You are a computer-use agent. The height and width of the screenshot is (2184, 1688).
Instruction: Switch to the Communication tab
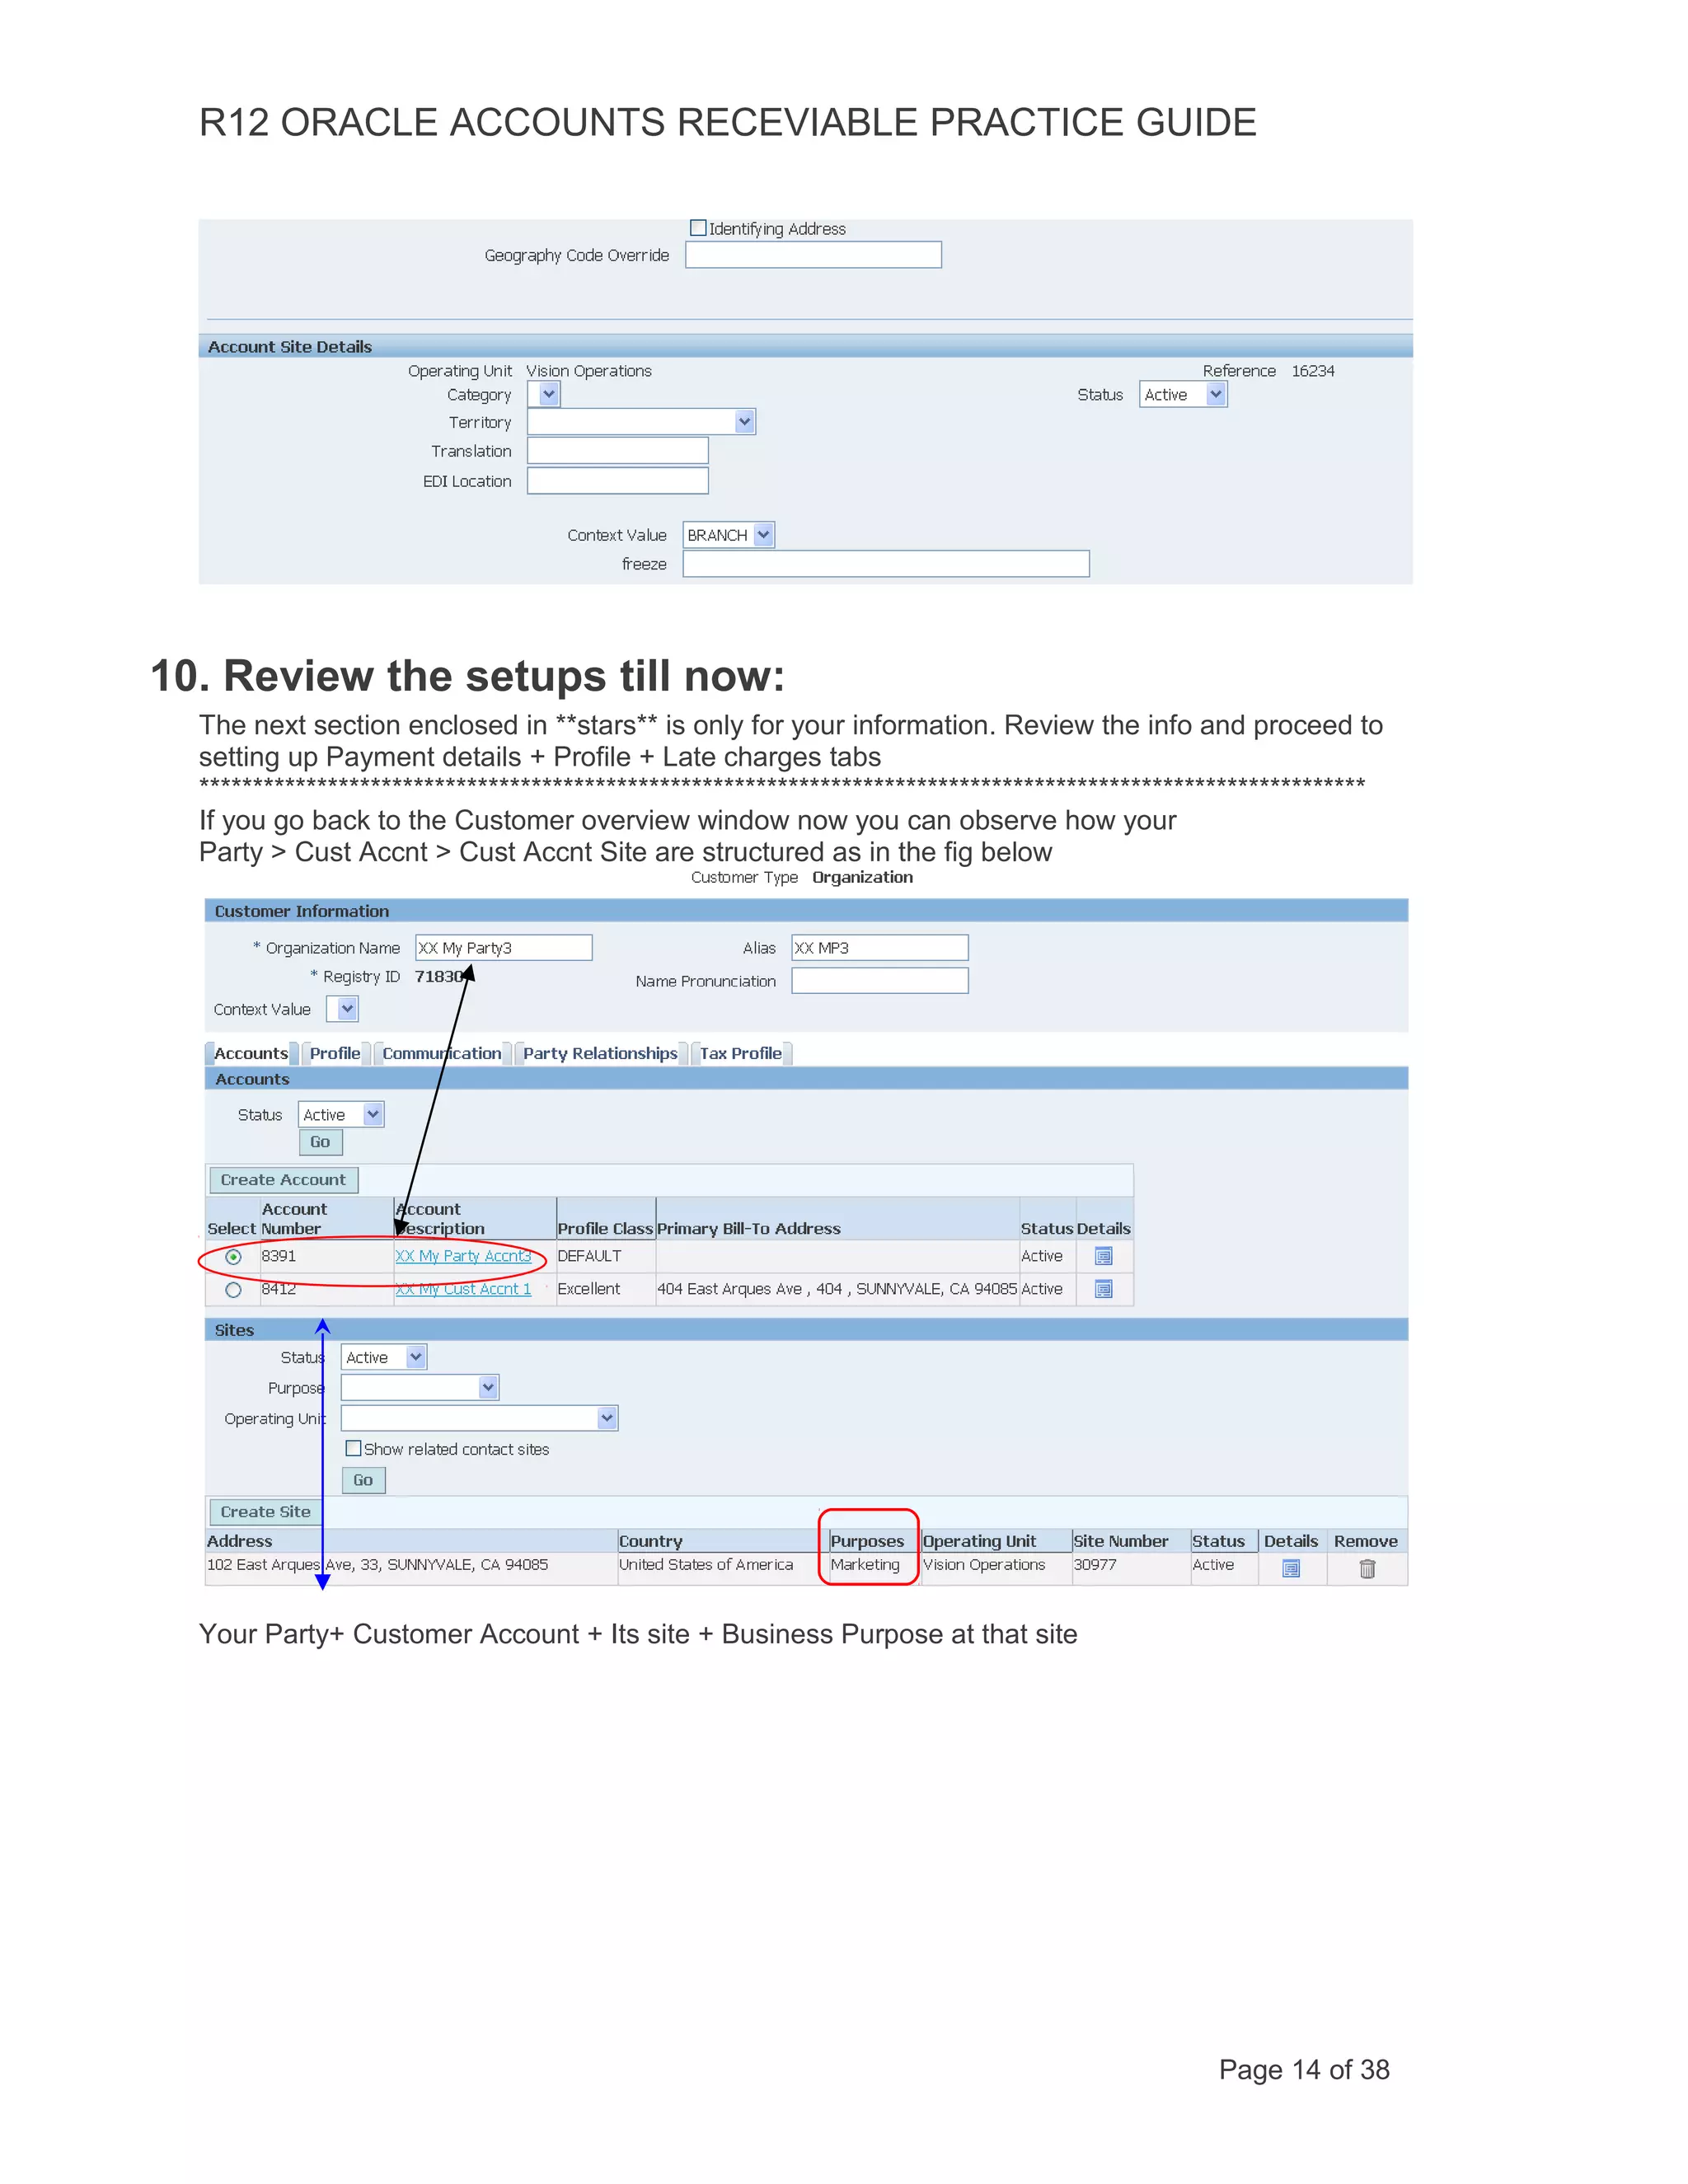[442, 1053]
